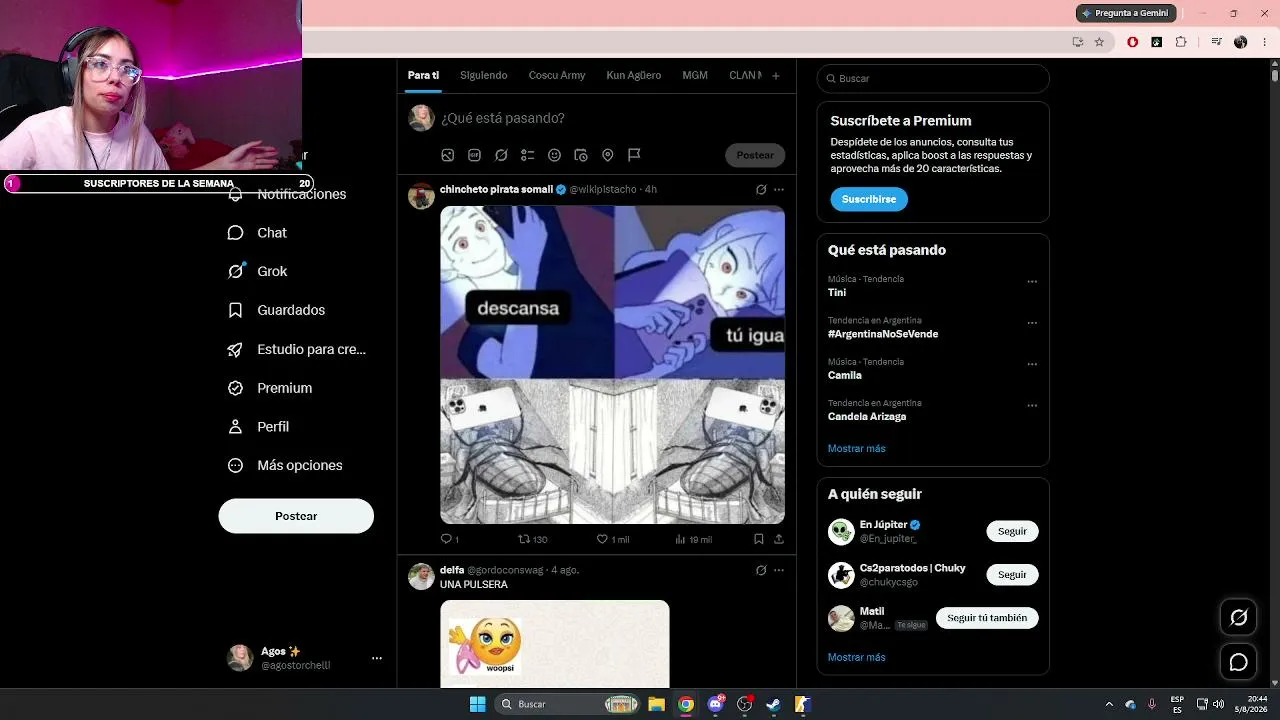Open more options for wikipistacho post
The height and width of the screenshot is (720, 1280).
(x=779, y=189)
